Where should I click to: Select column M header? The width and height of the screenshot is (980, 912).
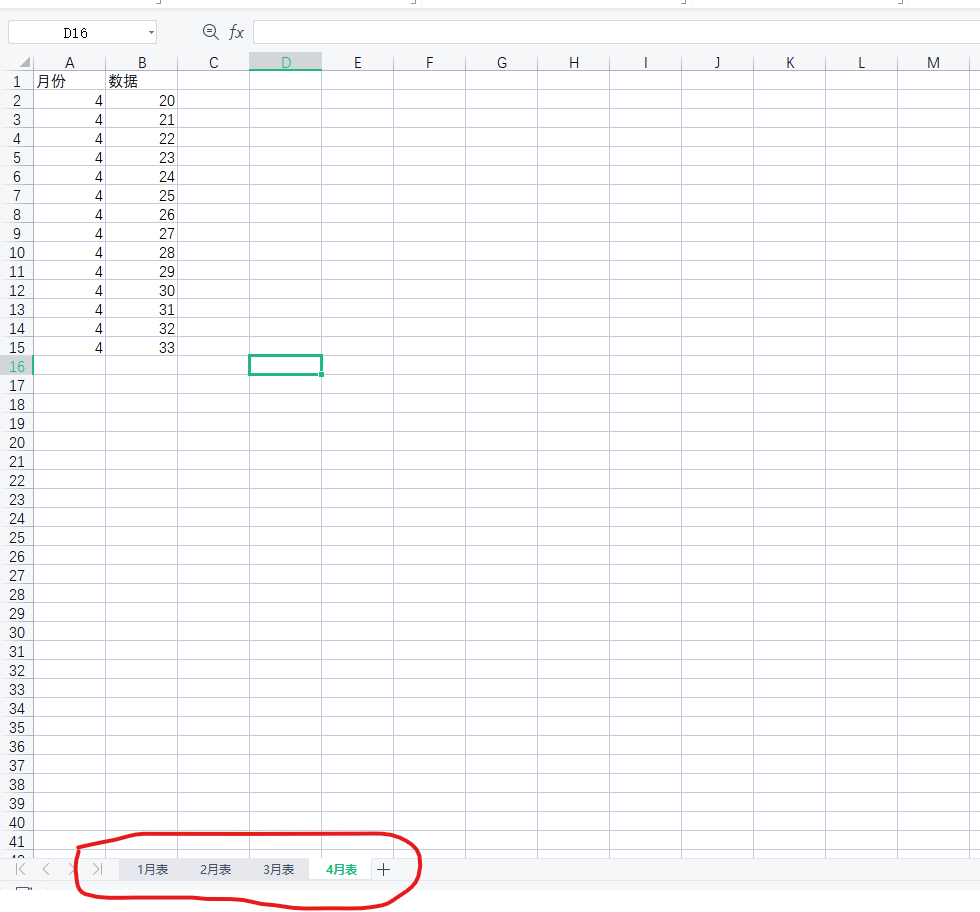[934, 63]
